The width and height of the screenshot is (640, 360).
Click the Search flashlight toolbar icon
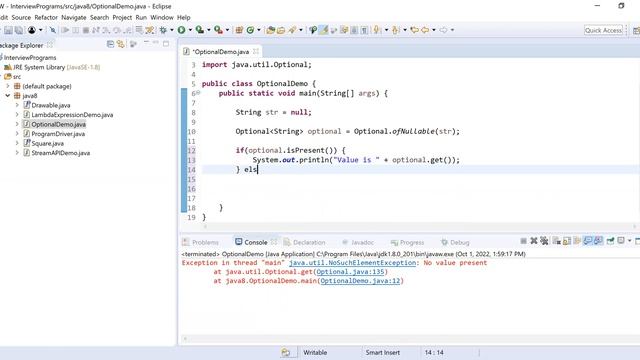292,30
